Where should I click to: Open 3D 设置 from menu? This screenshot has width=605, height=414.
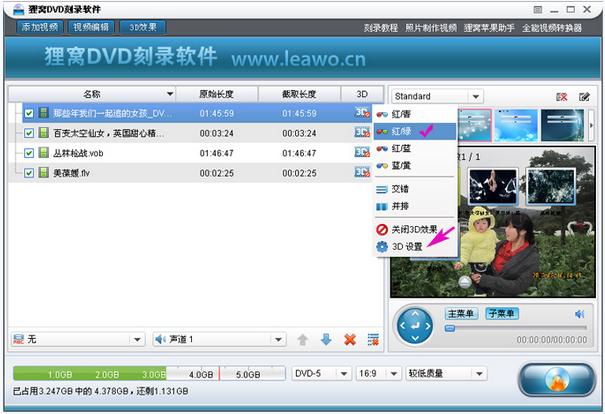coord(415,247)
